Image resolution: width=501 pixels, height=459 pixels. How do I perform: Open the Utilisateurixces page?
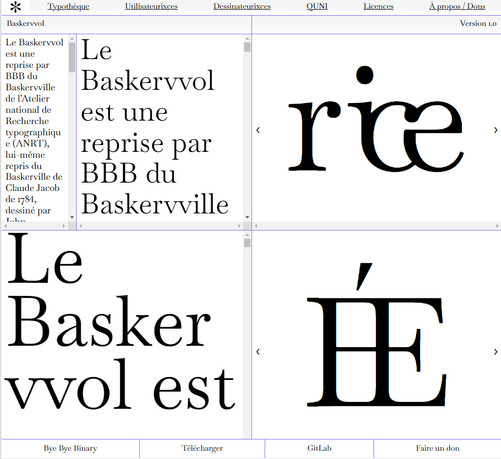pyautogui.click(x=151, y=6)
